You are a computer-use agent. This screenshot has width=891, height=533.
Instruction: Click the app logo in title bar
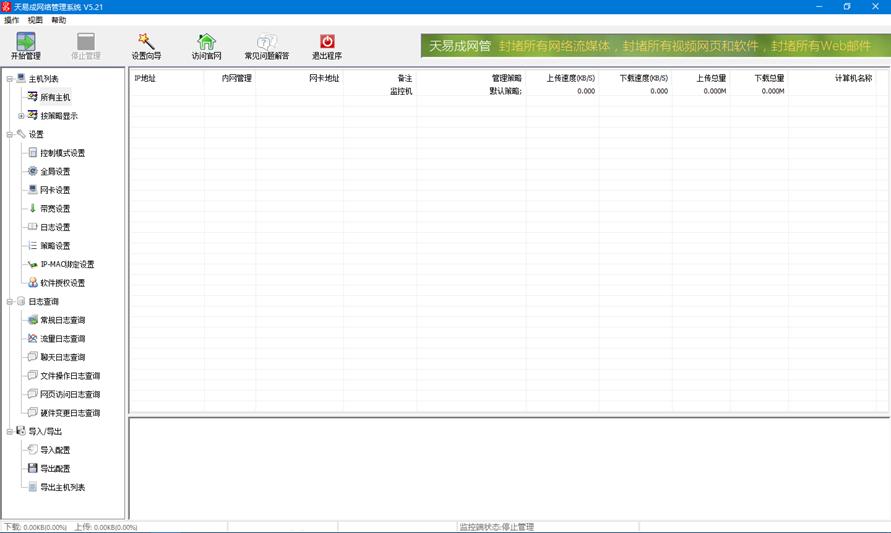click(6, 7)
